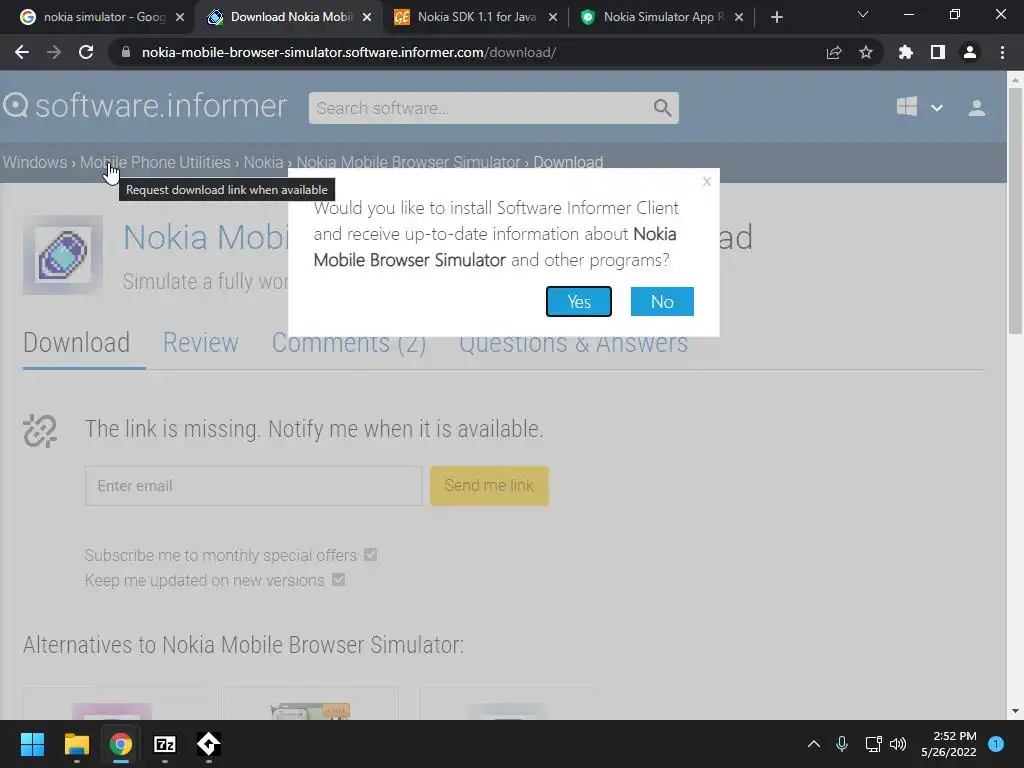Switch to the Review tab
This screenshot has width=1024, height=768.
click(x=200, y=343)
